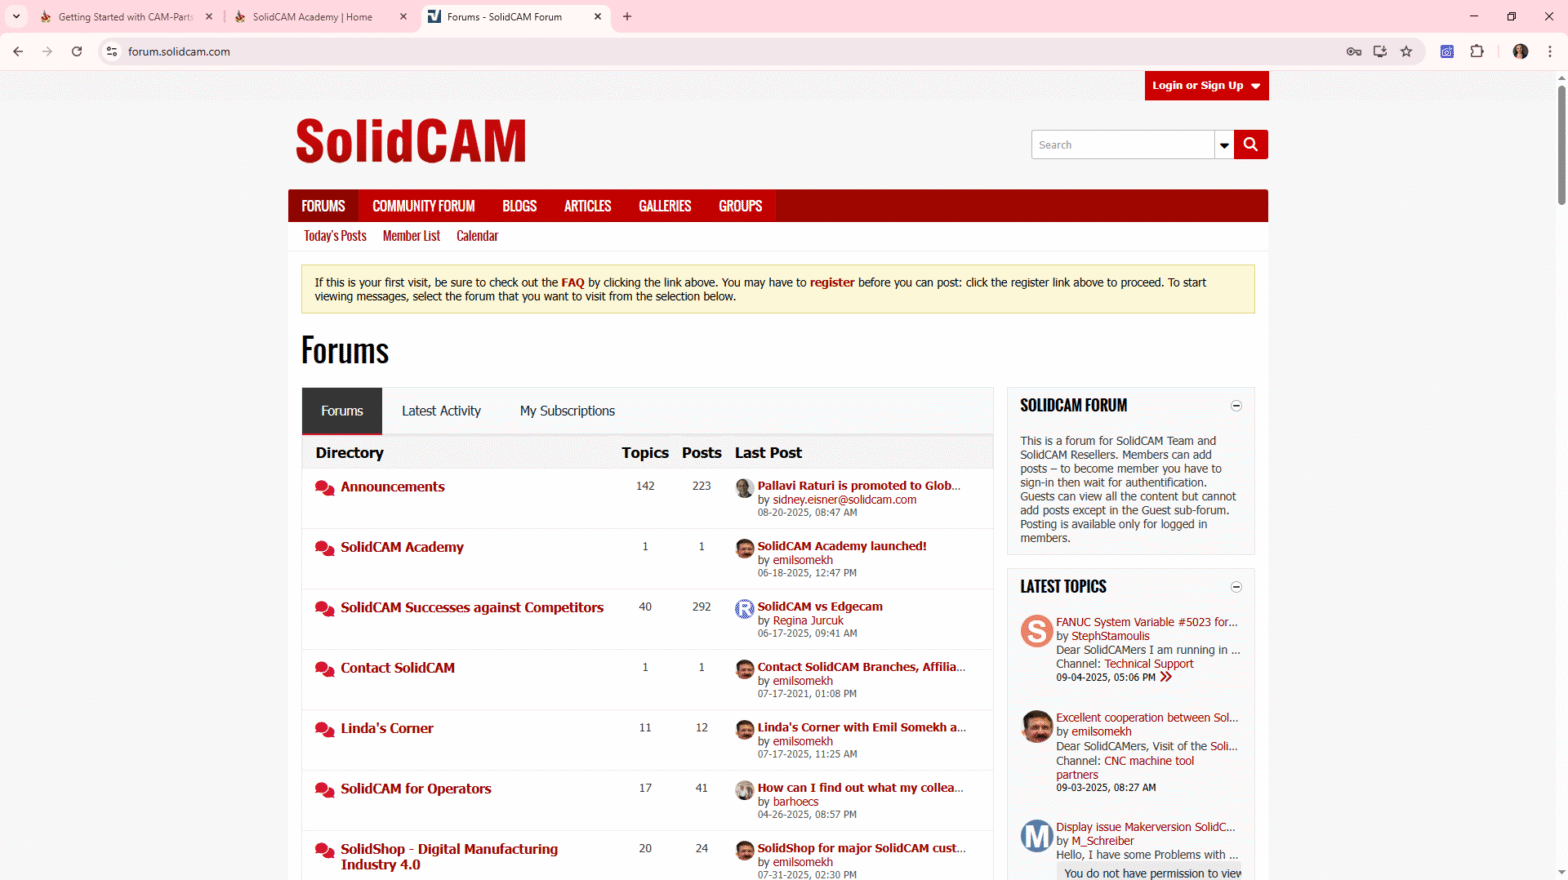Open the My Subscriptions tab
1568x880 pixels.
567,411
